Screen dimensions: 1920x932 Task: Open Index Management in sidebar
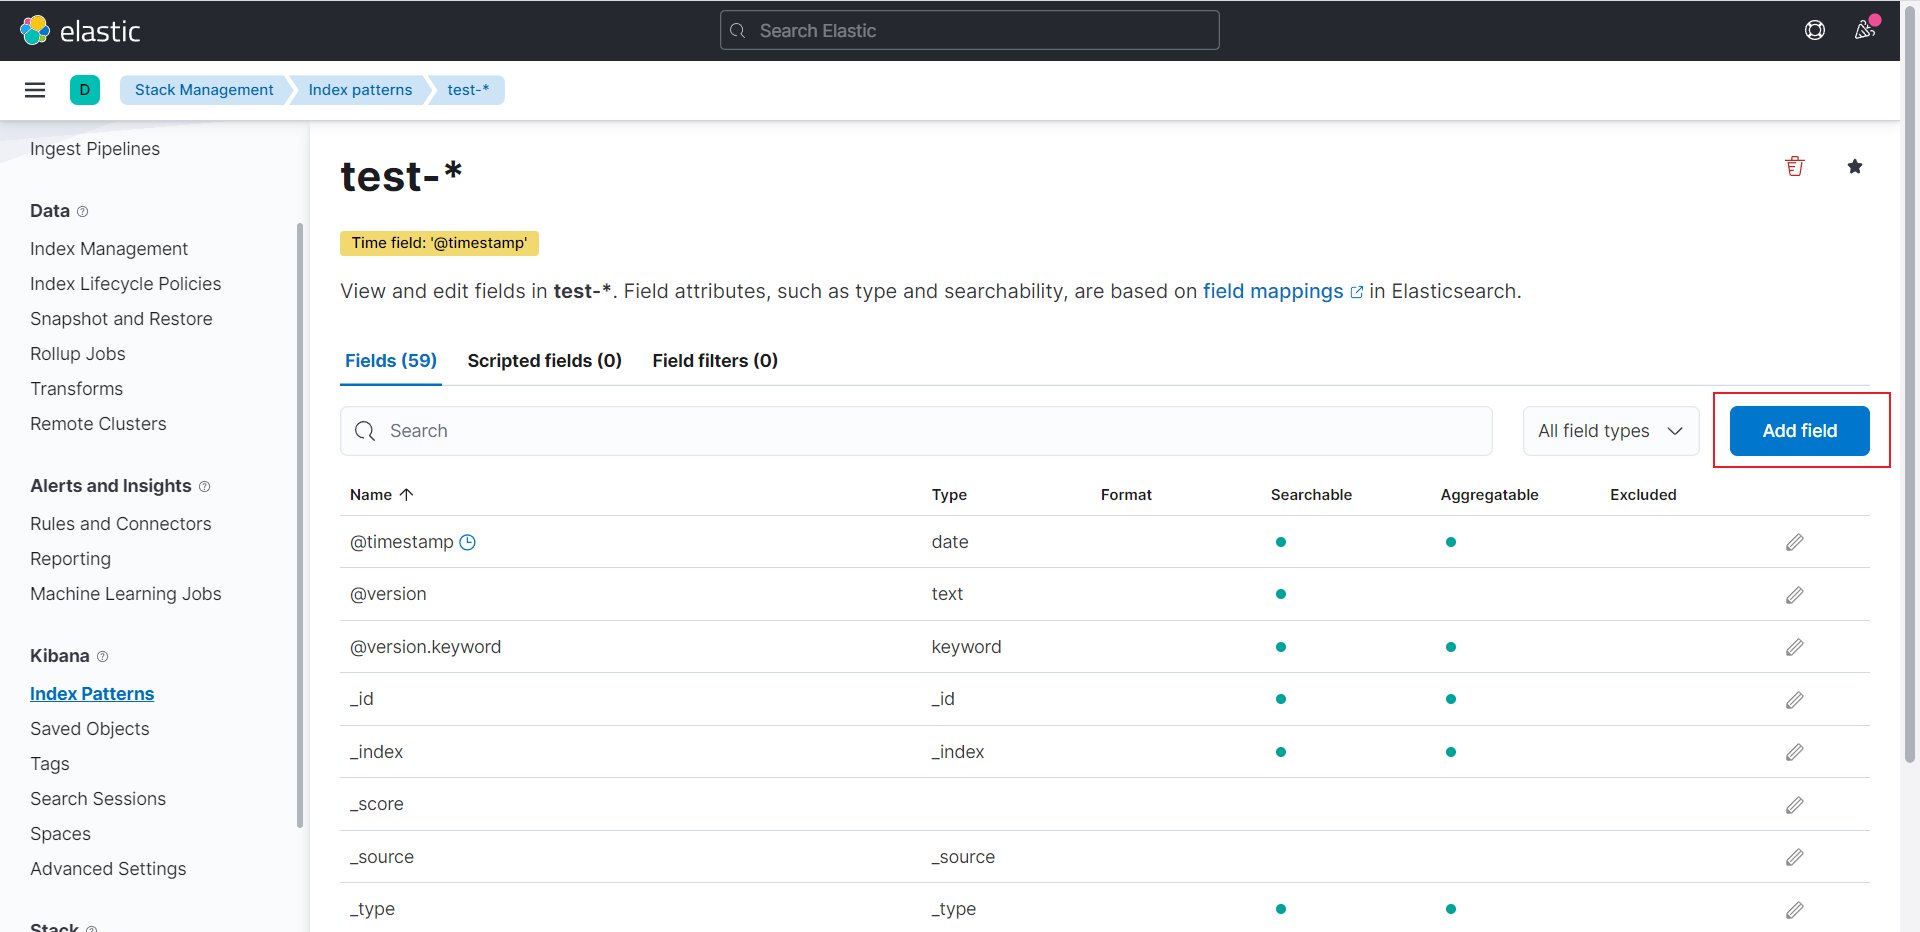point(109,249)
